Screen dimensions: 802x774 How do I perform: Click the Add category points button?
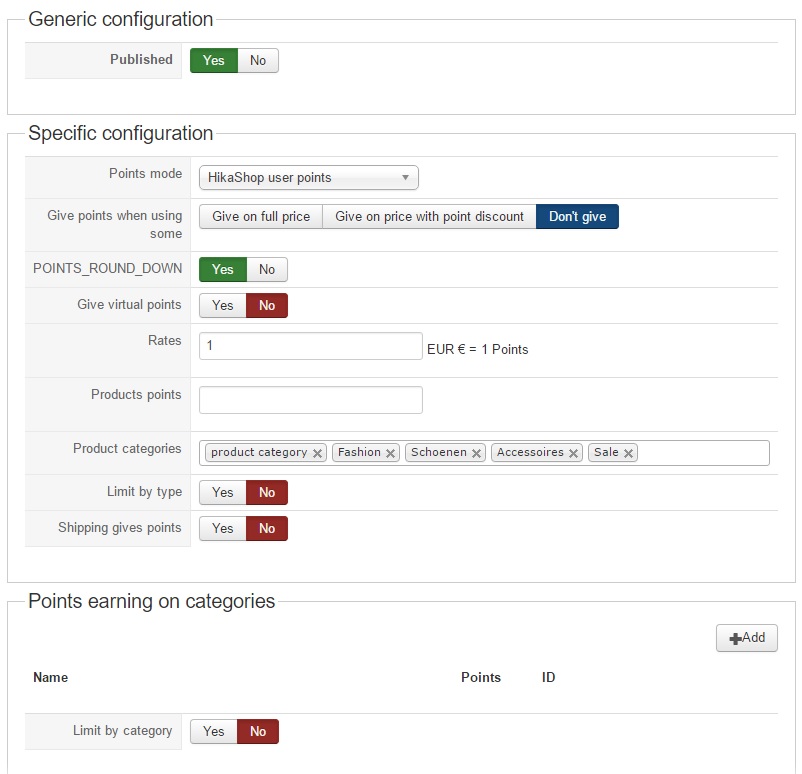click(x=747, y=638)
